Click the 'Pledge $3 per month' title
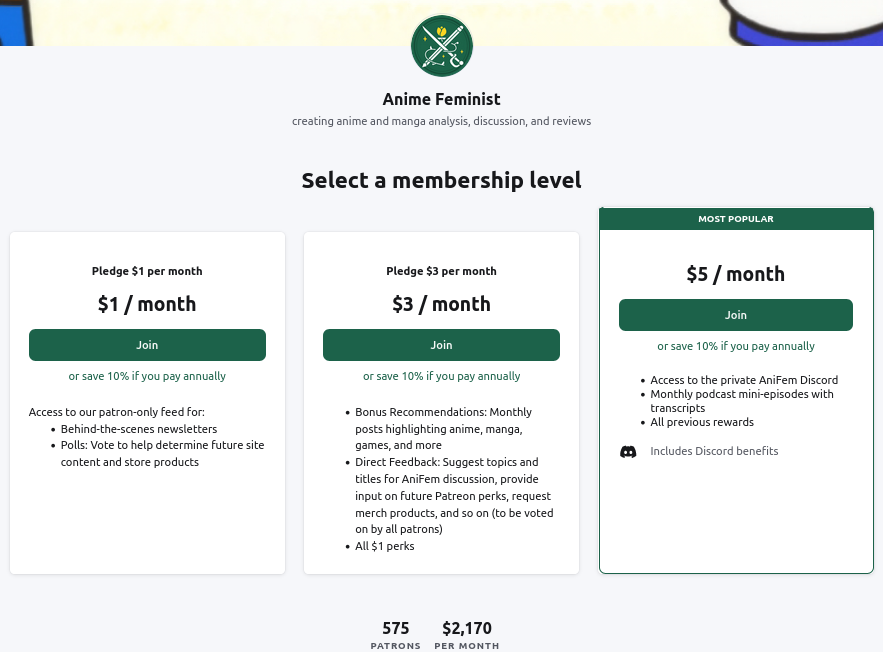Screen dimensions: 883x652 [441, 271]
